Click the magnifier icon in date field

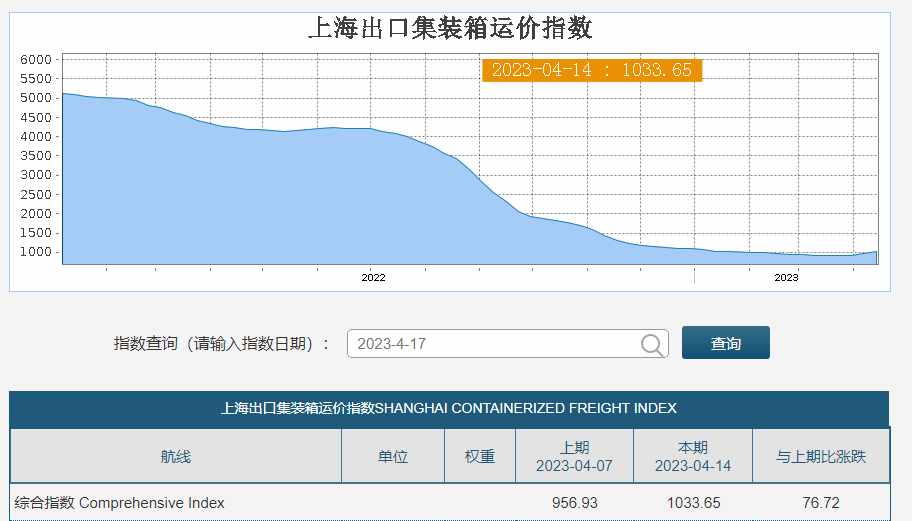pyautogui.click(x=652, y=344)
